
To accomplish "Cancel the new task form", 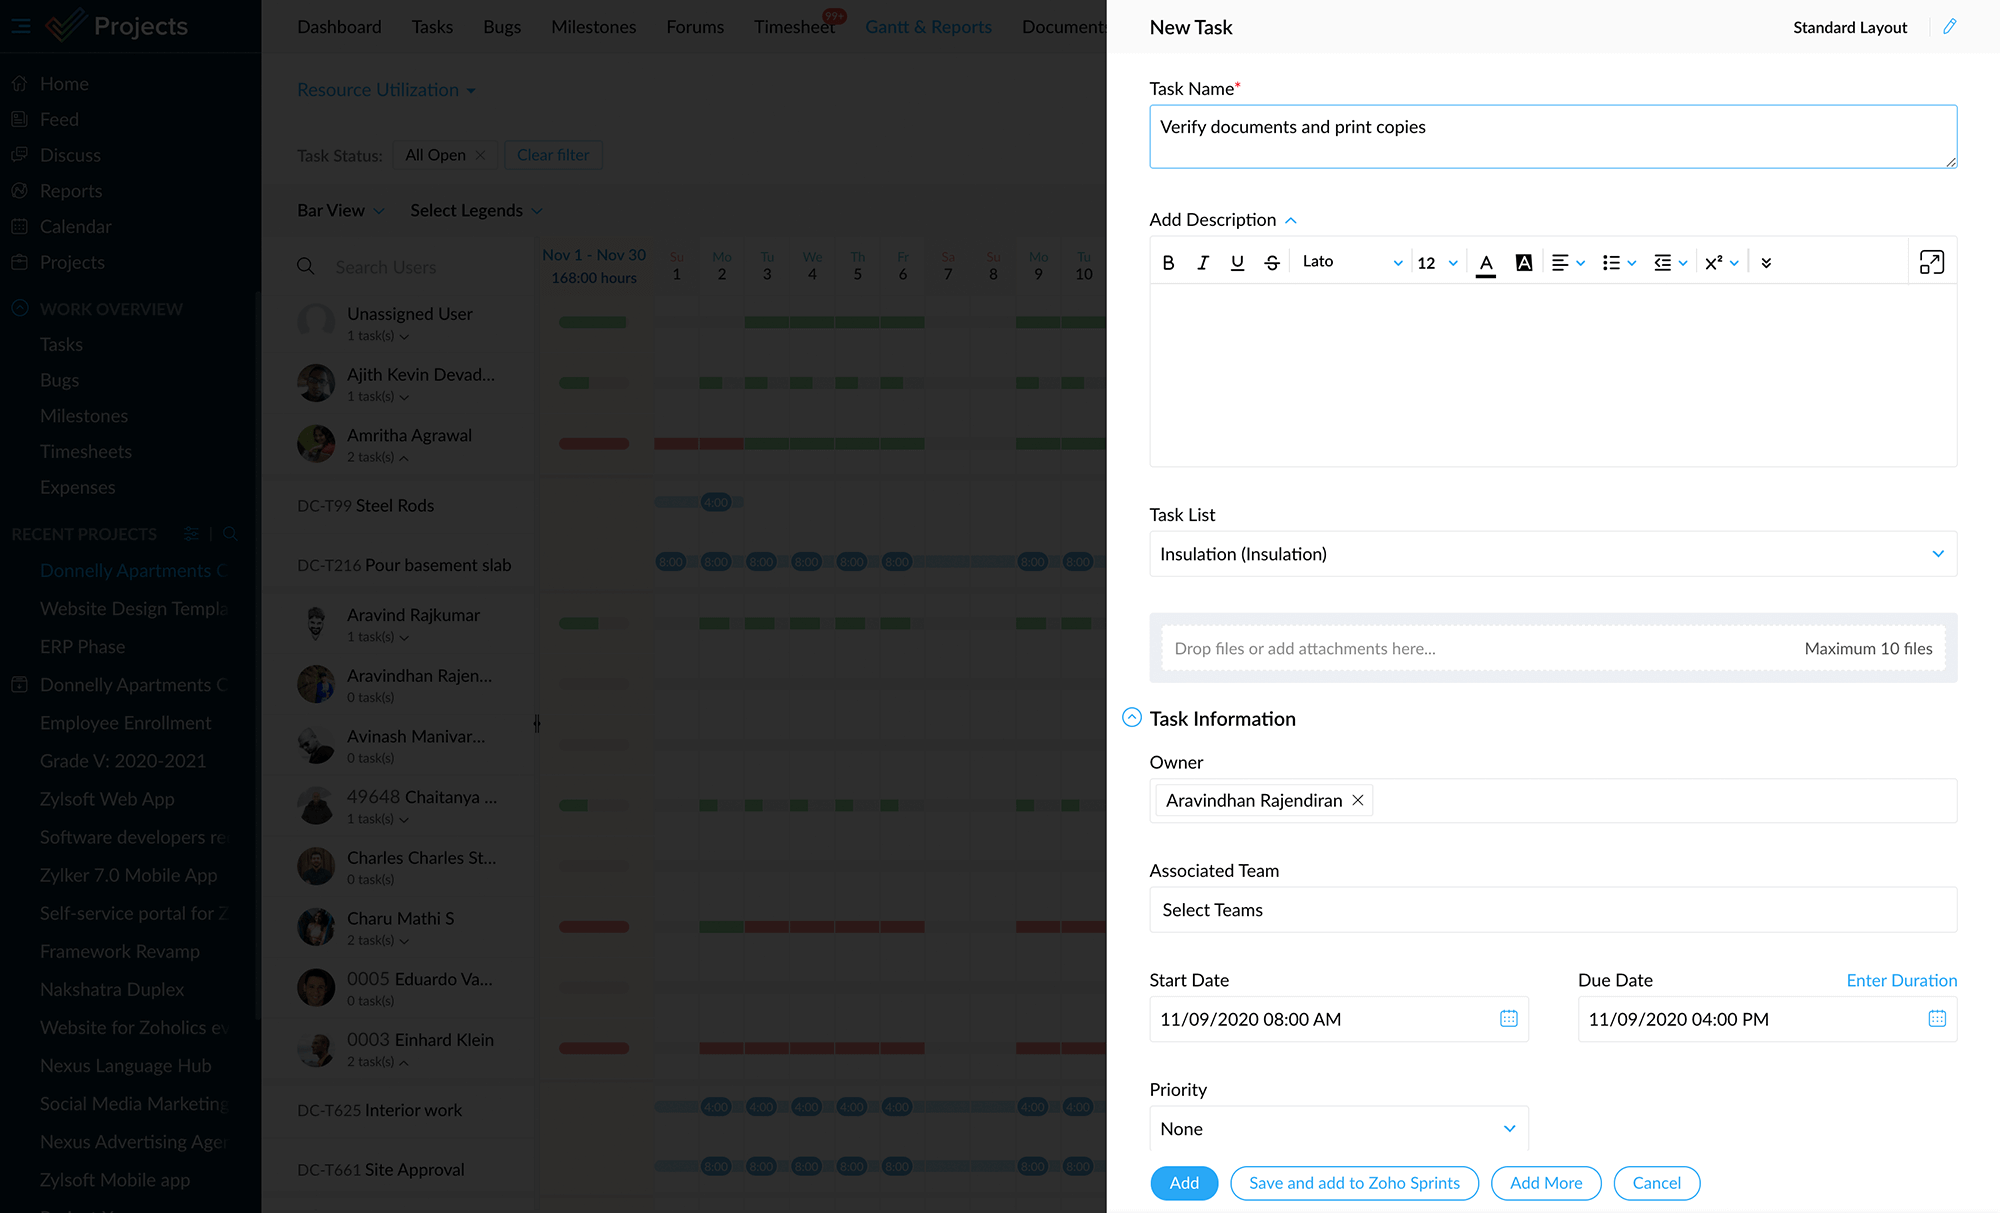I will [x=1656, y=1183].
